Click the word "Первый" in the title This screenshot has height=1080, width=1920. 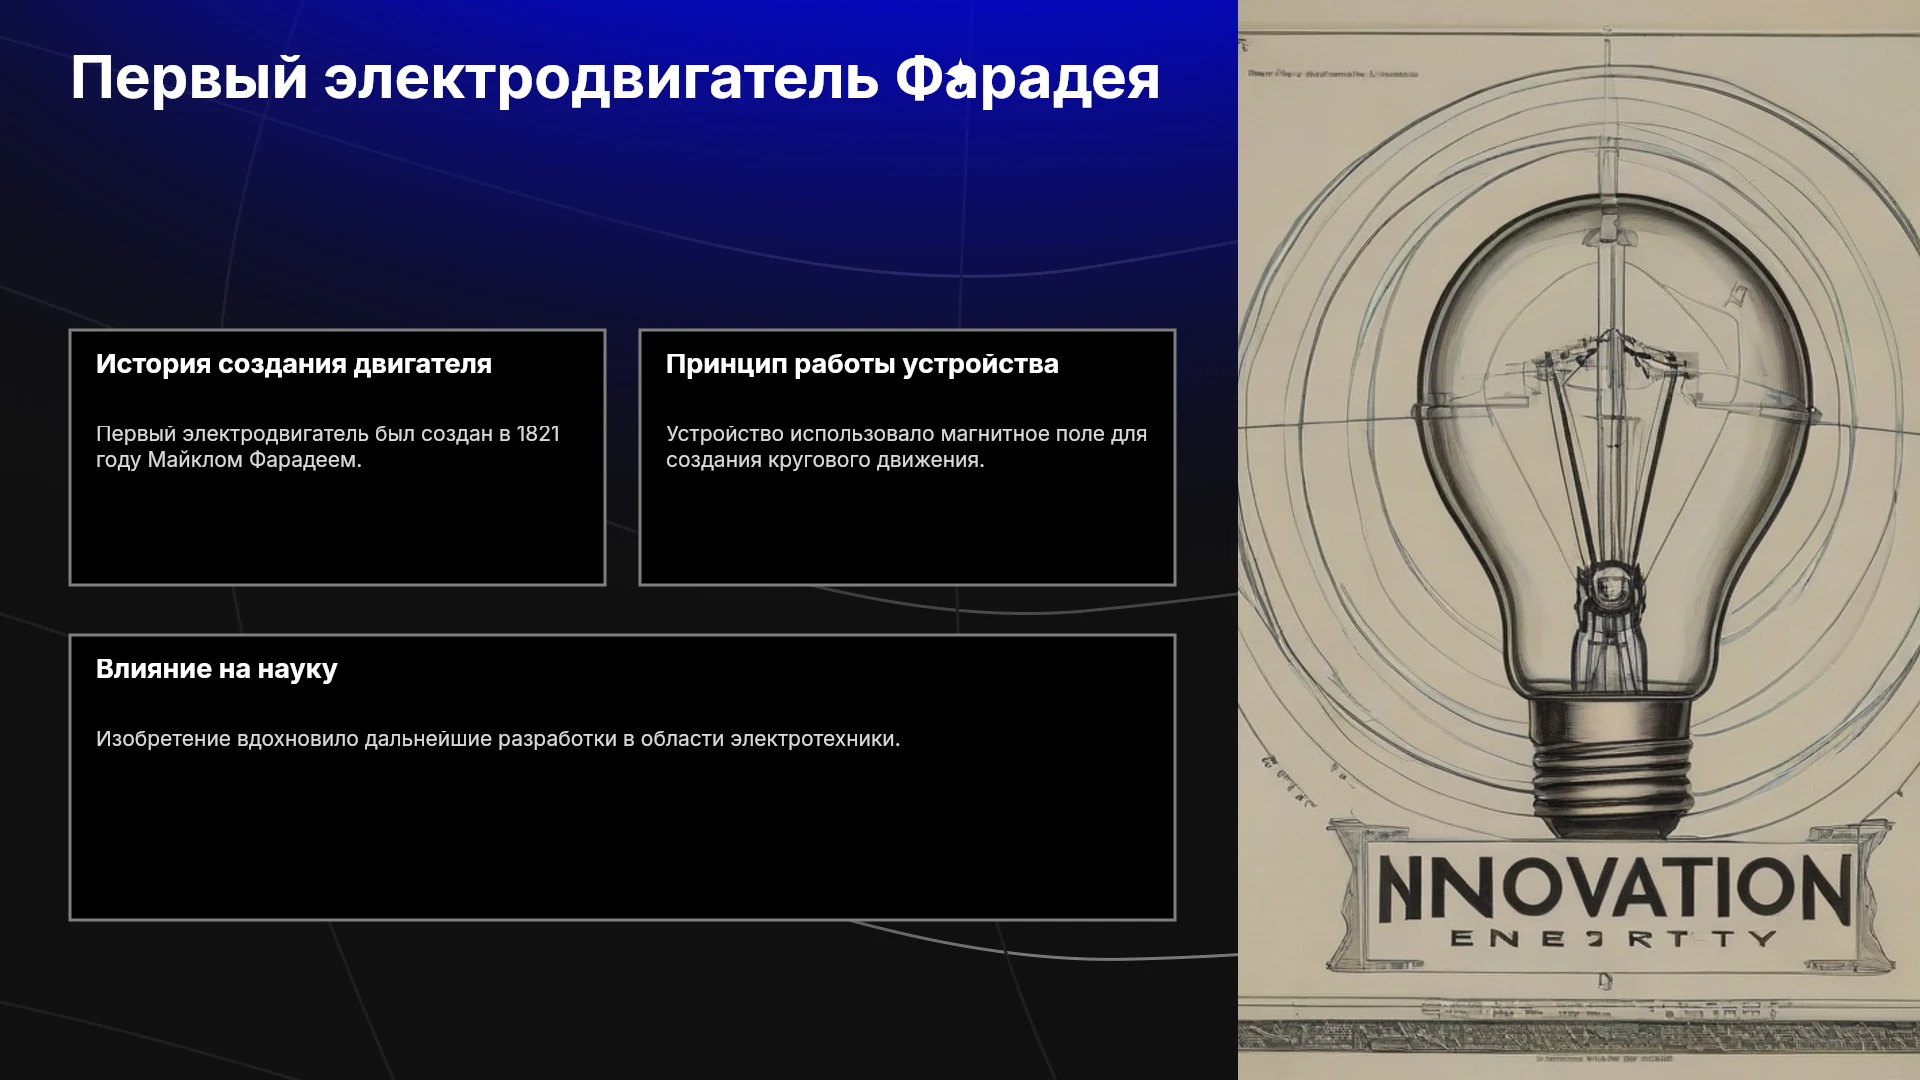[189, 79]
